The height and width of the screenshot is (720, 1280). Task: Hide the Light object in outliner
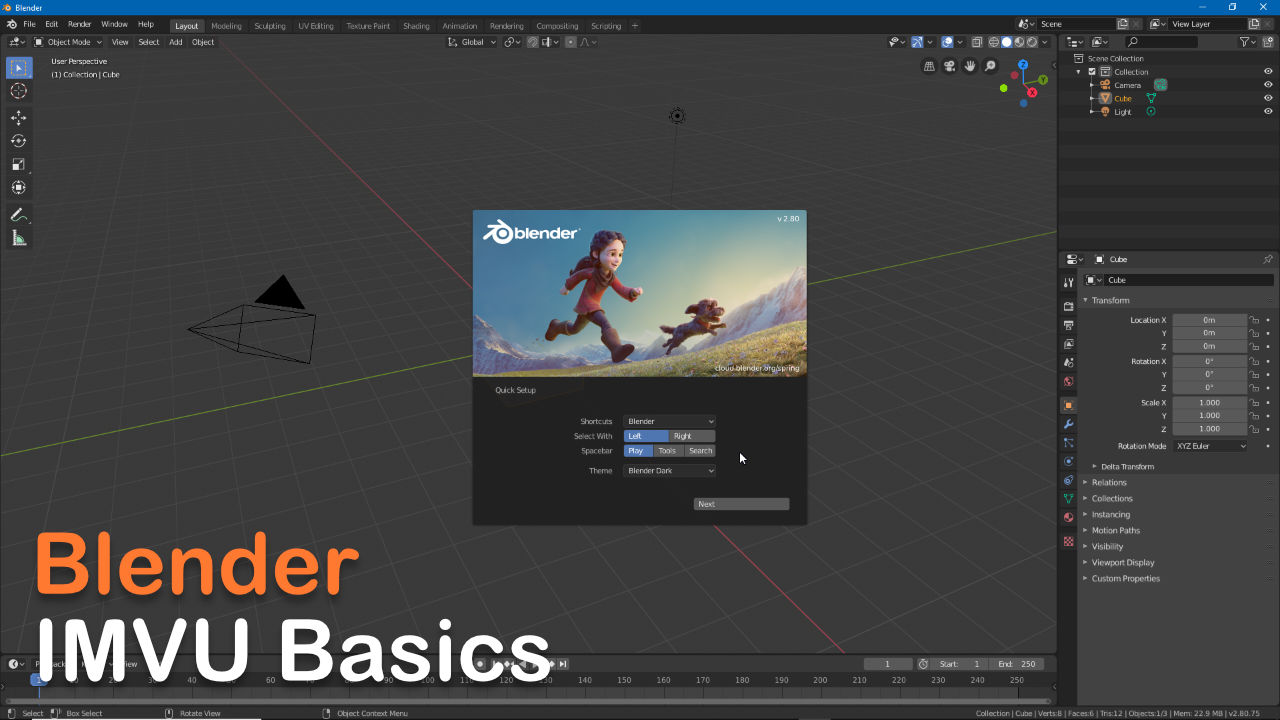1268,111
